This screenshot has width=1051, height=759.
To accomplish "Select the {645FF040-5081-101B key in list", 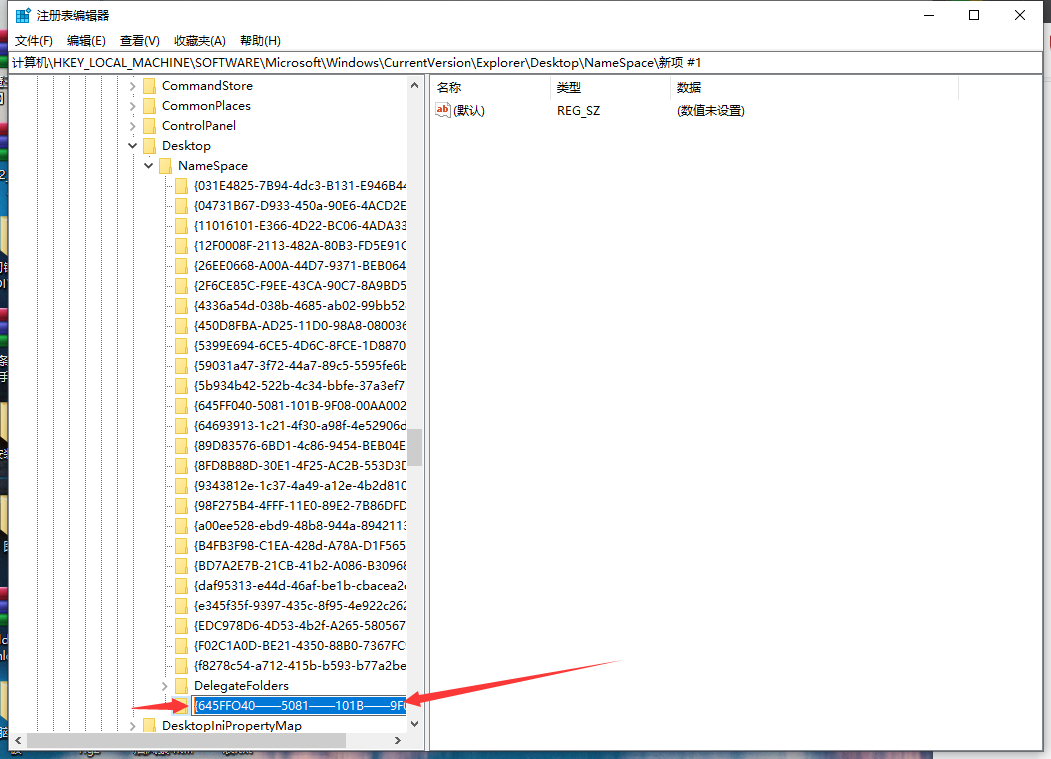I will pyautogui.click(x=300, y=406).
